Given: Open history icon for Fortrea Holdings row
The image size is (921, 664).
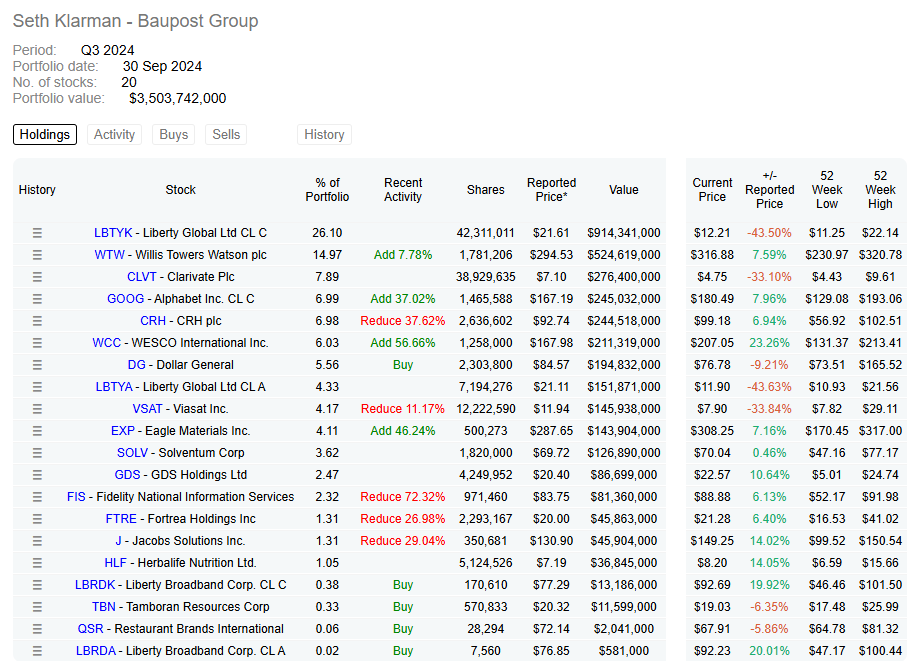Looking at the screenshot, I should [37, 519].
